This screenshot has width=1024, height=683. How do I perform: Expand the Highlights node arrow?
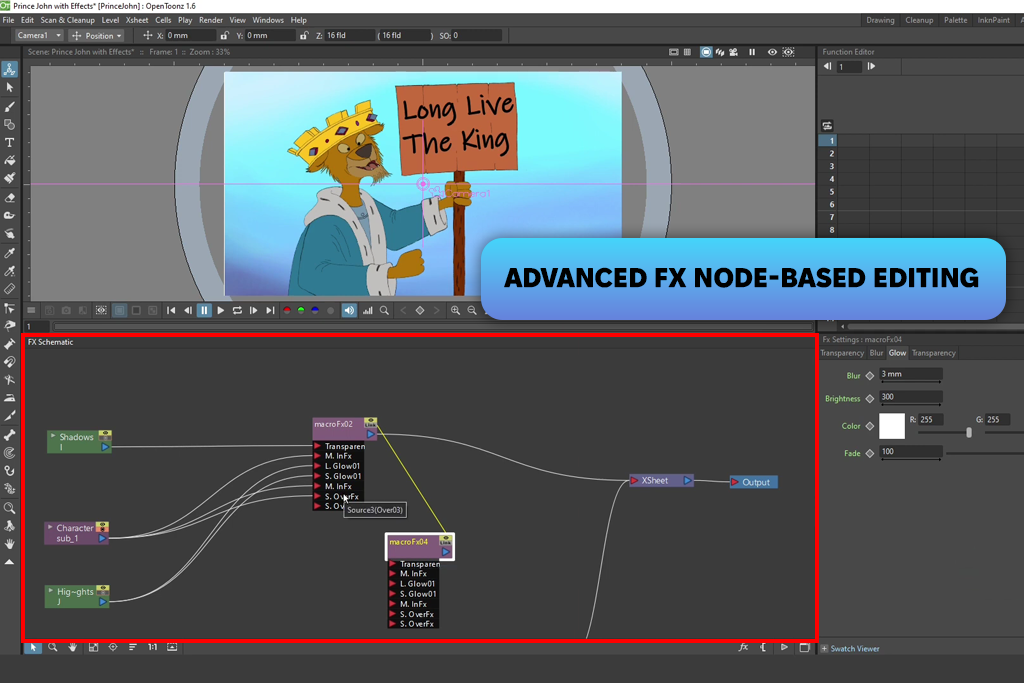coord(51,590)
